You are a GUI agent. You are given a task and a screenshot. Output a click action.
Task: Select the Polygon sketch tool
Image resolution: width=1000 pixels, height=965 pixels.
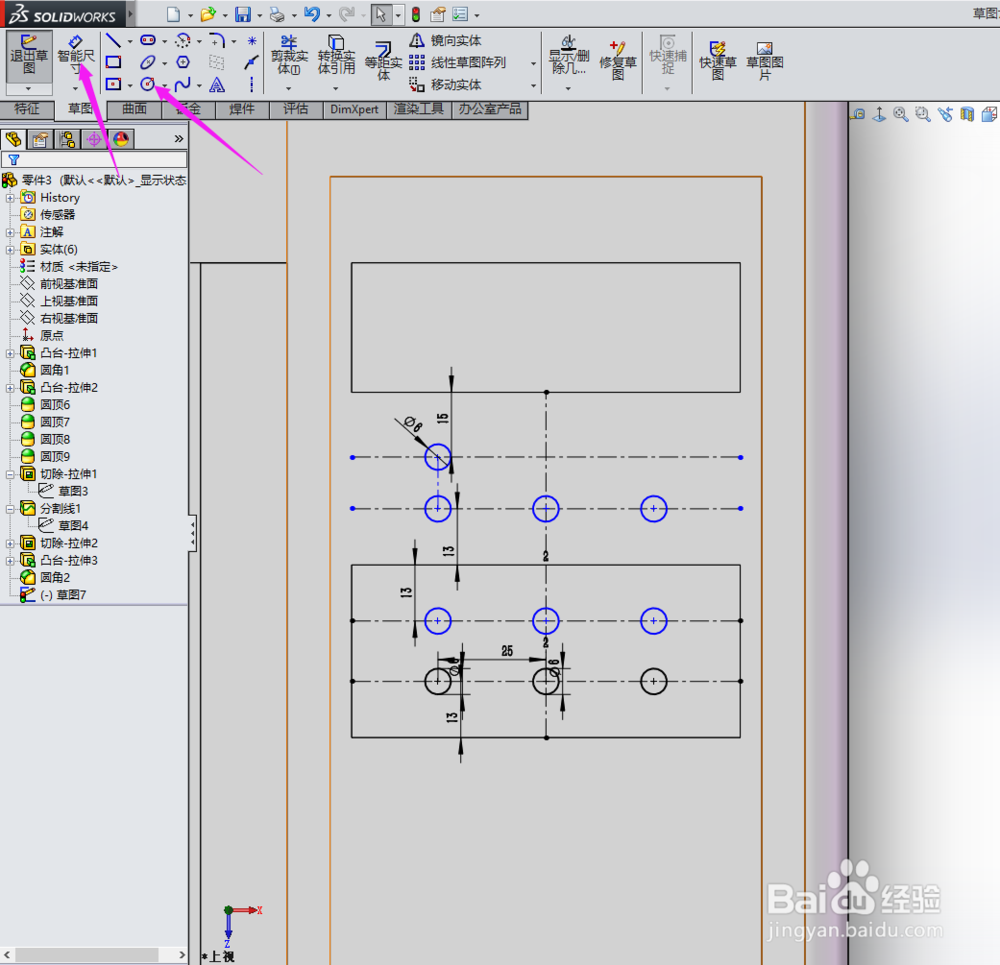tap(183, 62)
